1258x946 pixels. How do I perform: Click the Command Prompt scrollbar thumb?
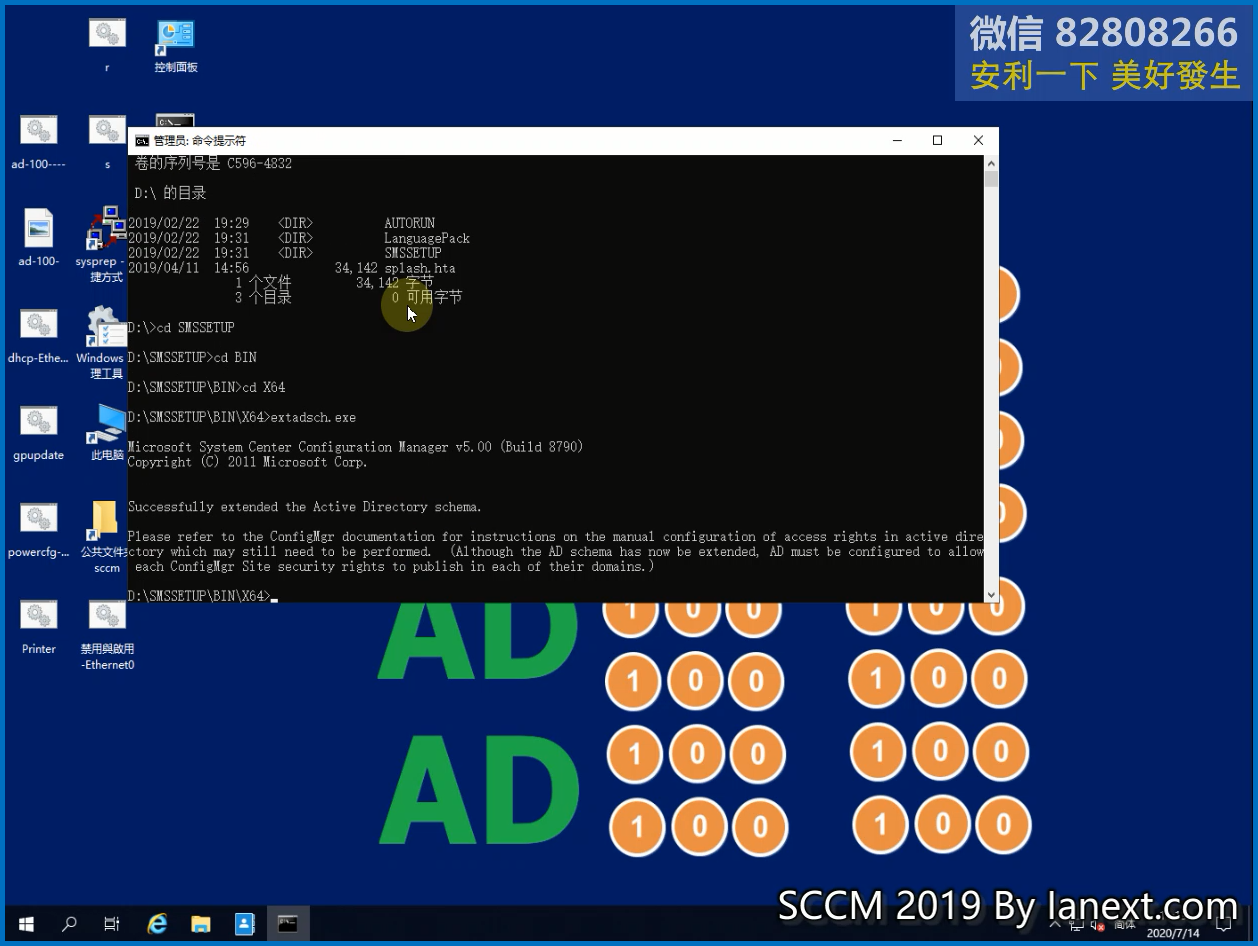991,180
